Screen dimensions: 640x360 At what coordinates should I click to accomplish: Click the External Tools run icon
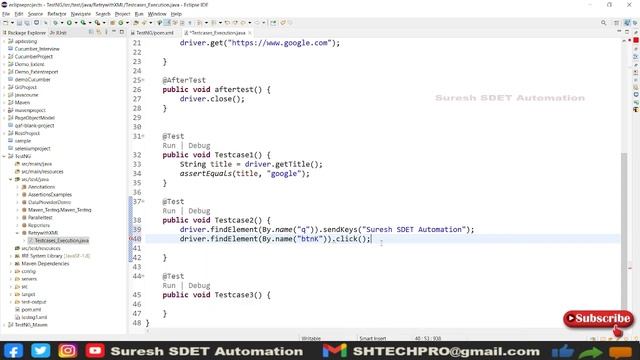97,23
